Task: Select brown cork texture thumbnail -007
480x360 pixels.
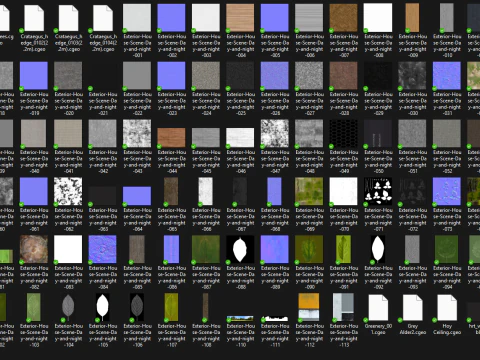Action: [x=343, y=18]
